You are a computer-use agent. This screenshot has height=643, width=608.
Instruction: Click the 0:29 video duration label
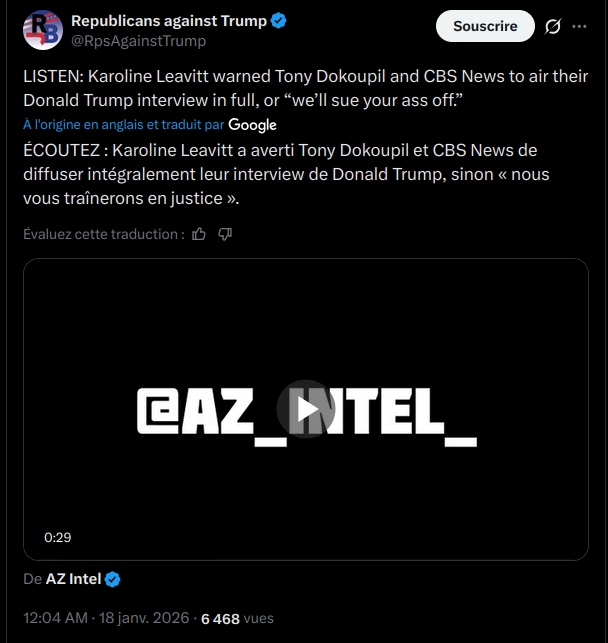coord(58,537)
